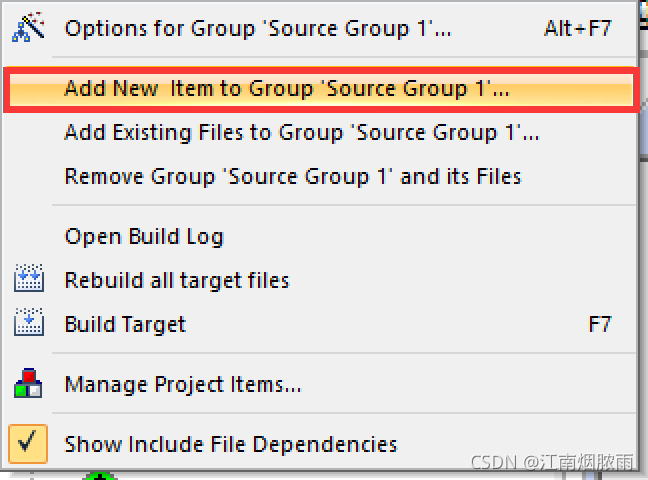Select Add New Item to Group 'Source Group 1'

tap(287, 88)
